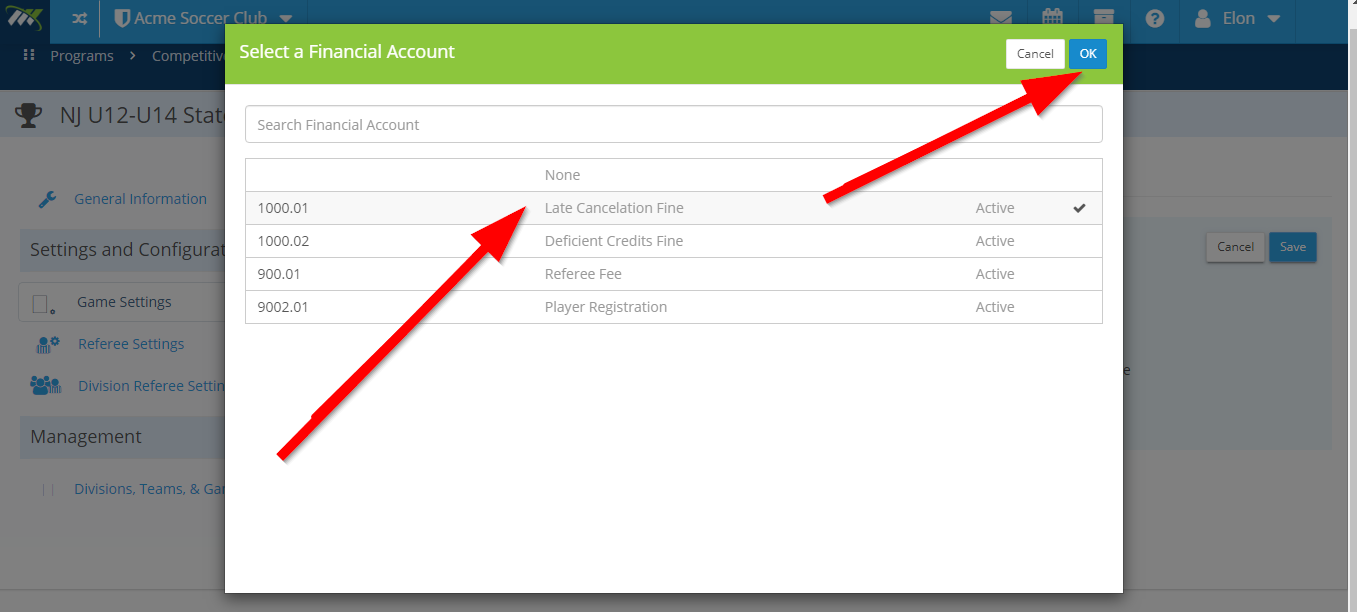The height and width of the screenshot is (612, 1357).
Task: Open Divisions, Teams, & Games link
Action: (x=150, y=489)
